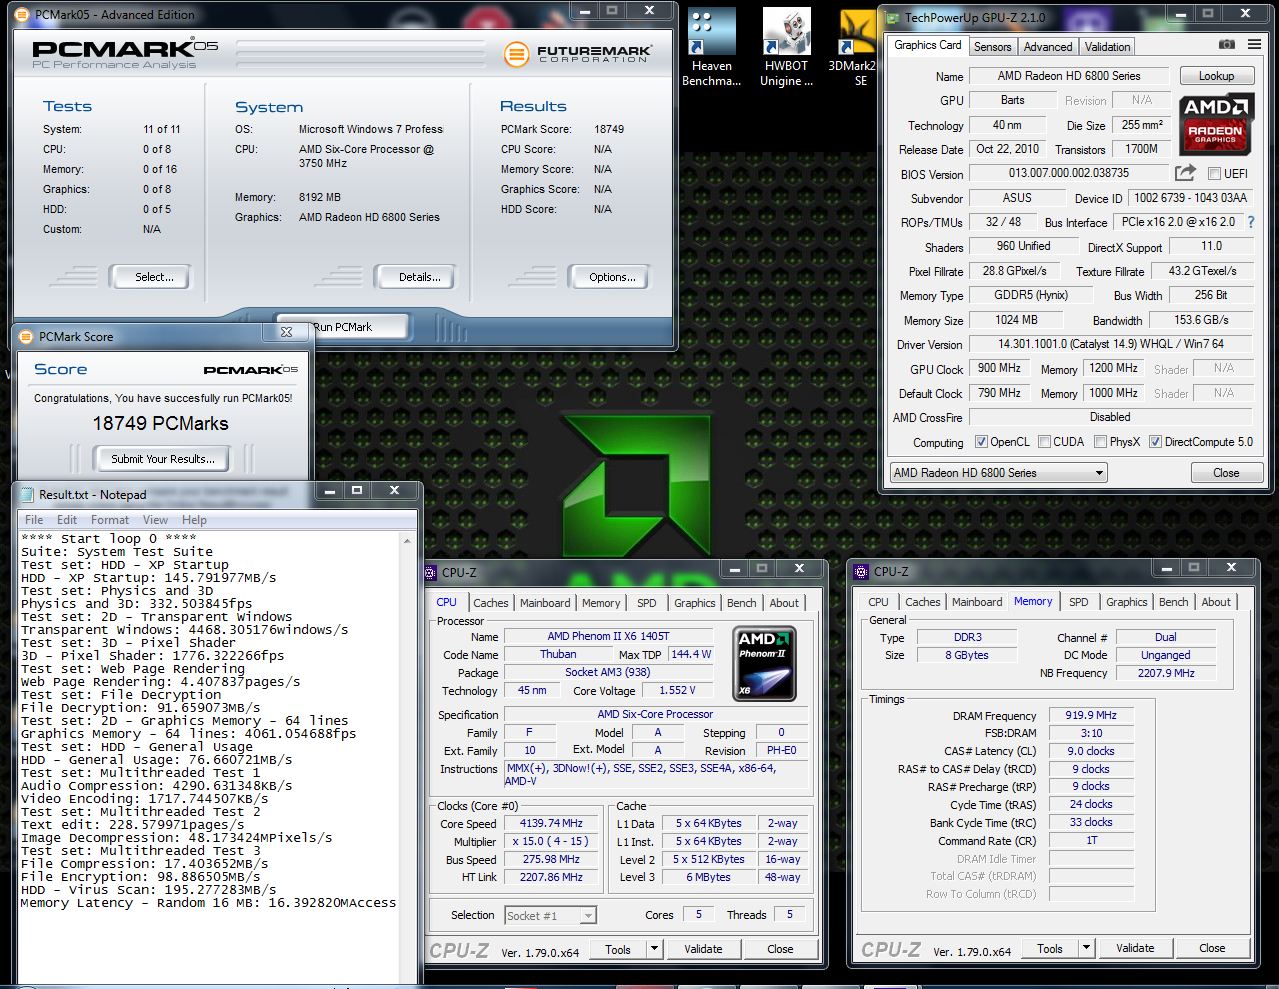Click GPU-Z Driver Version field

click(x=1110, y=344)
